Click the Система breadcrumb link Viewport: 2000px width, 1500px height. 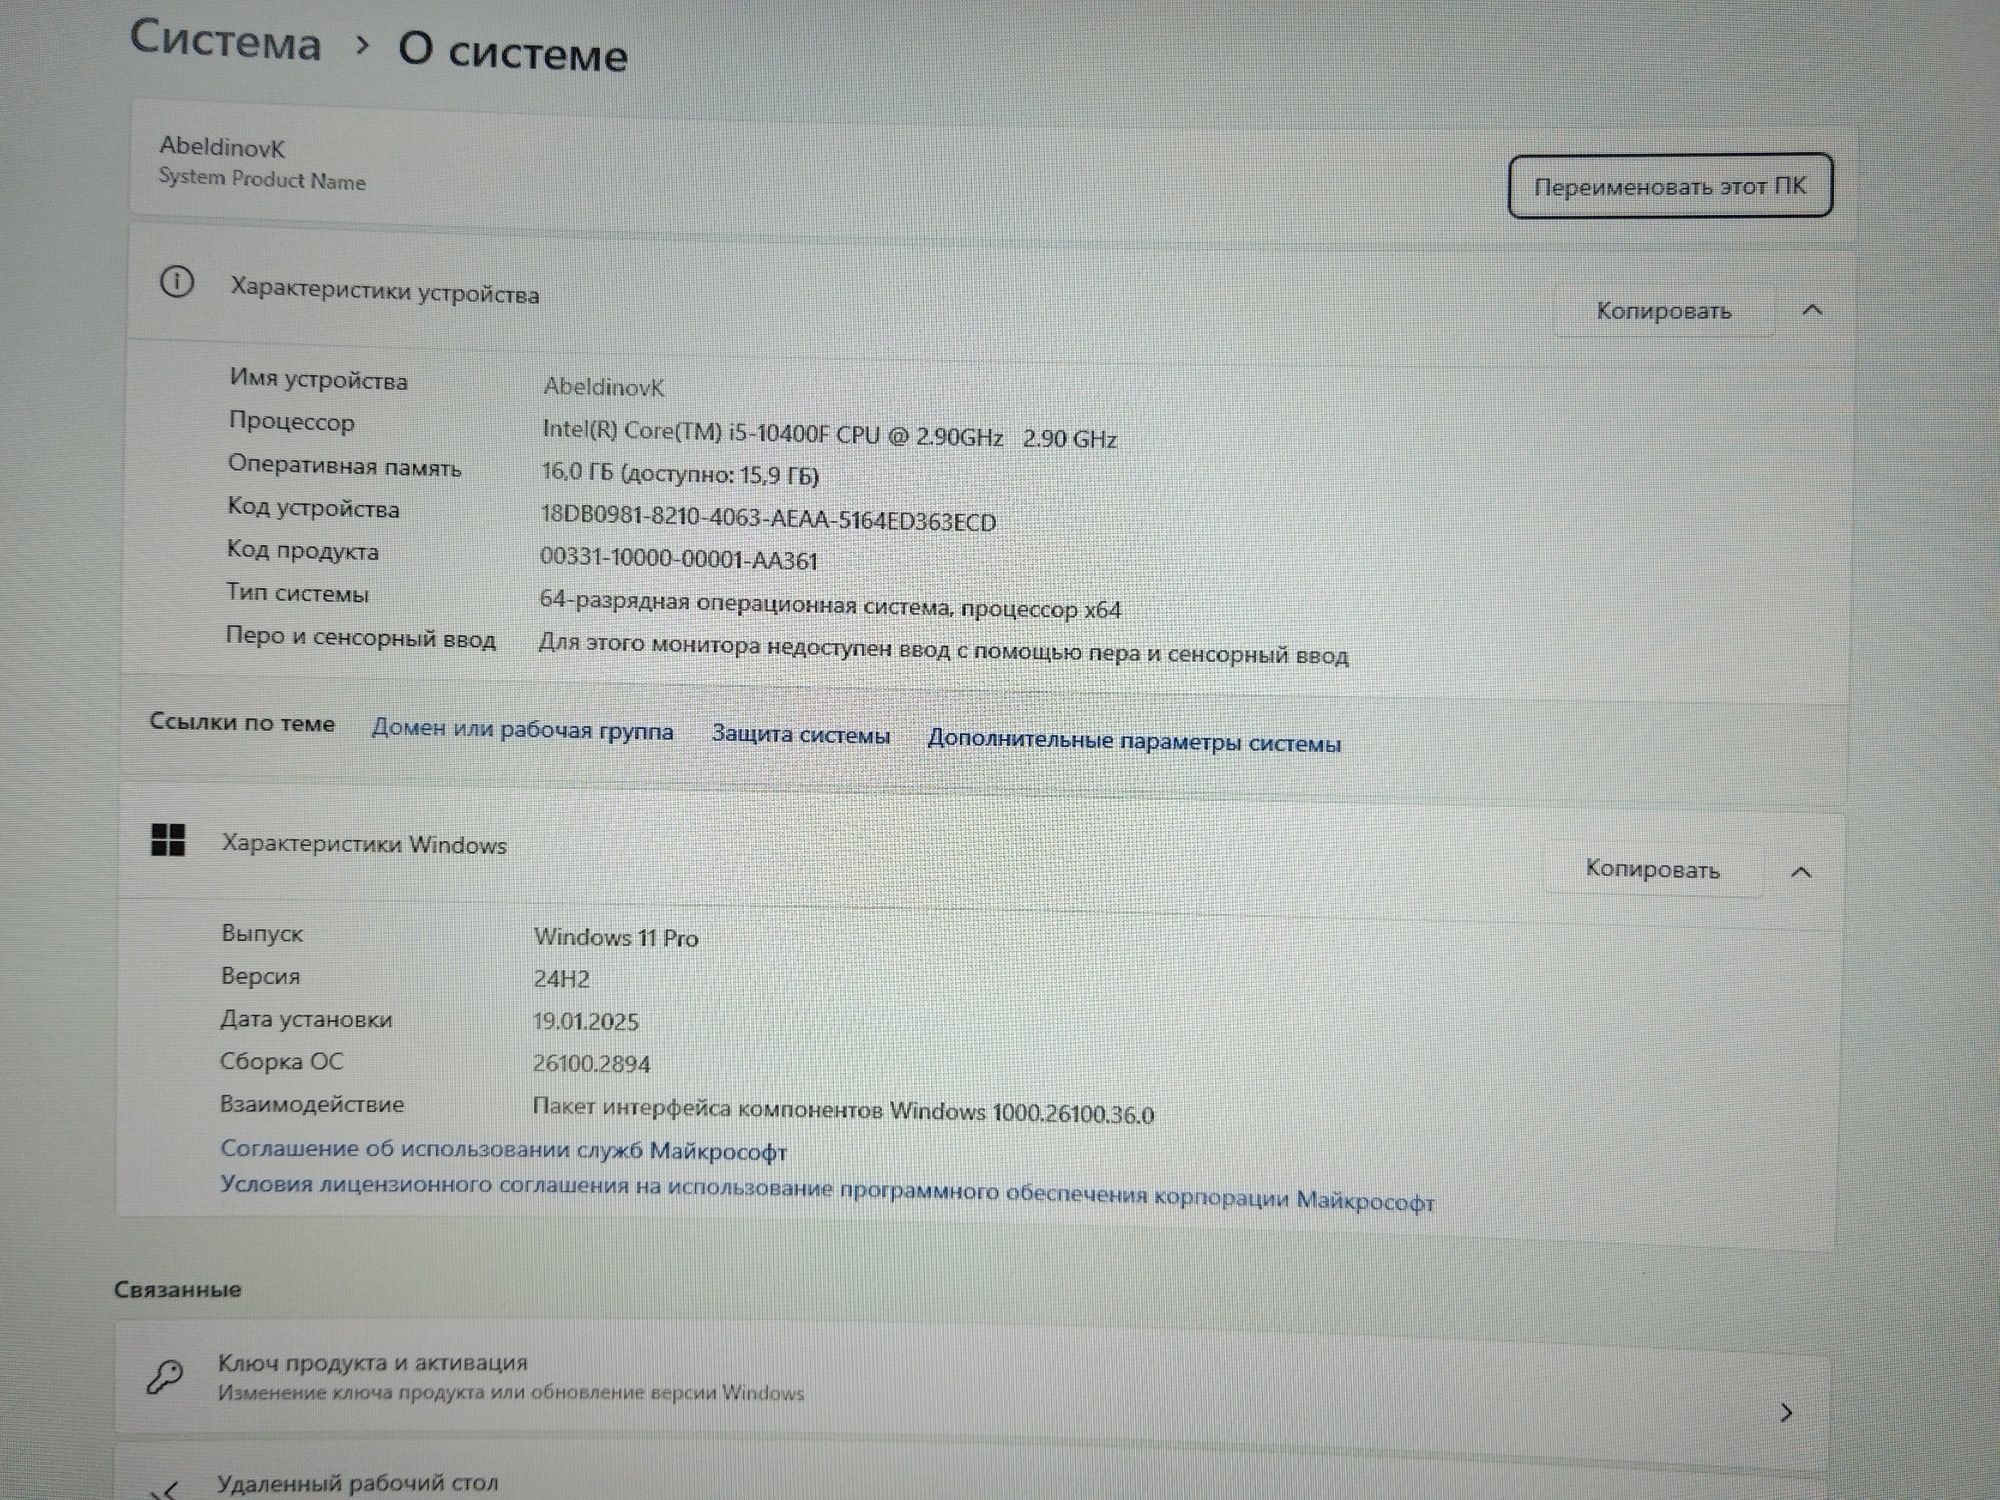(225, 41)
